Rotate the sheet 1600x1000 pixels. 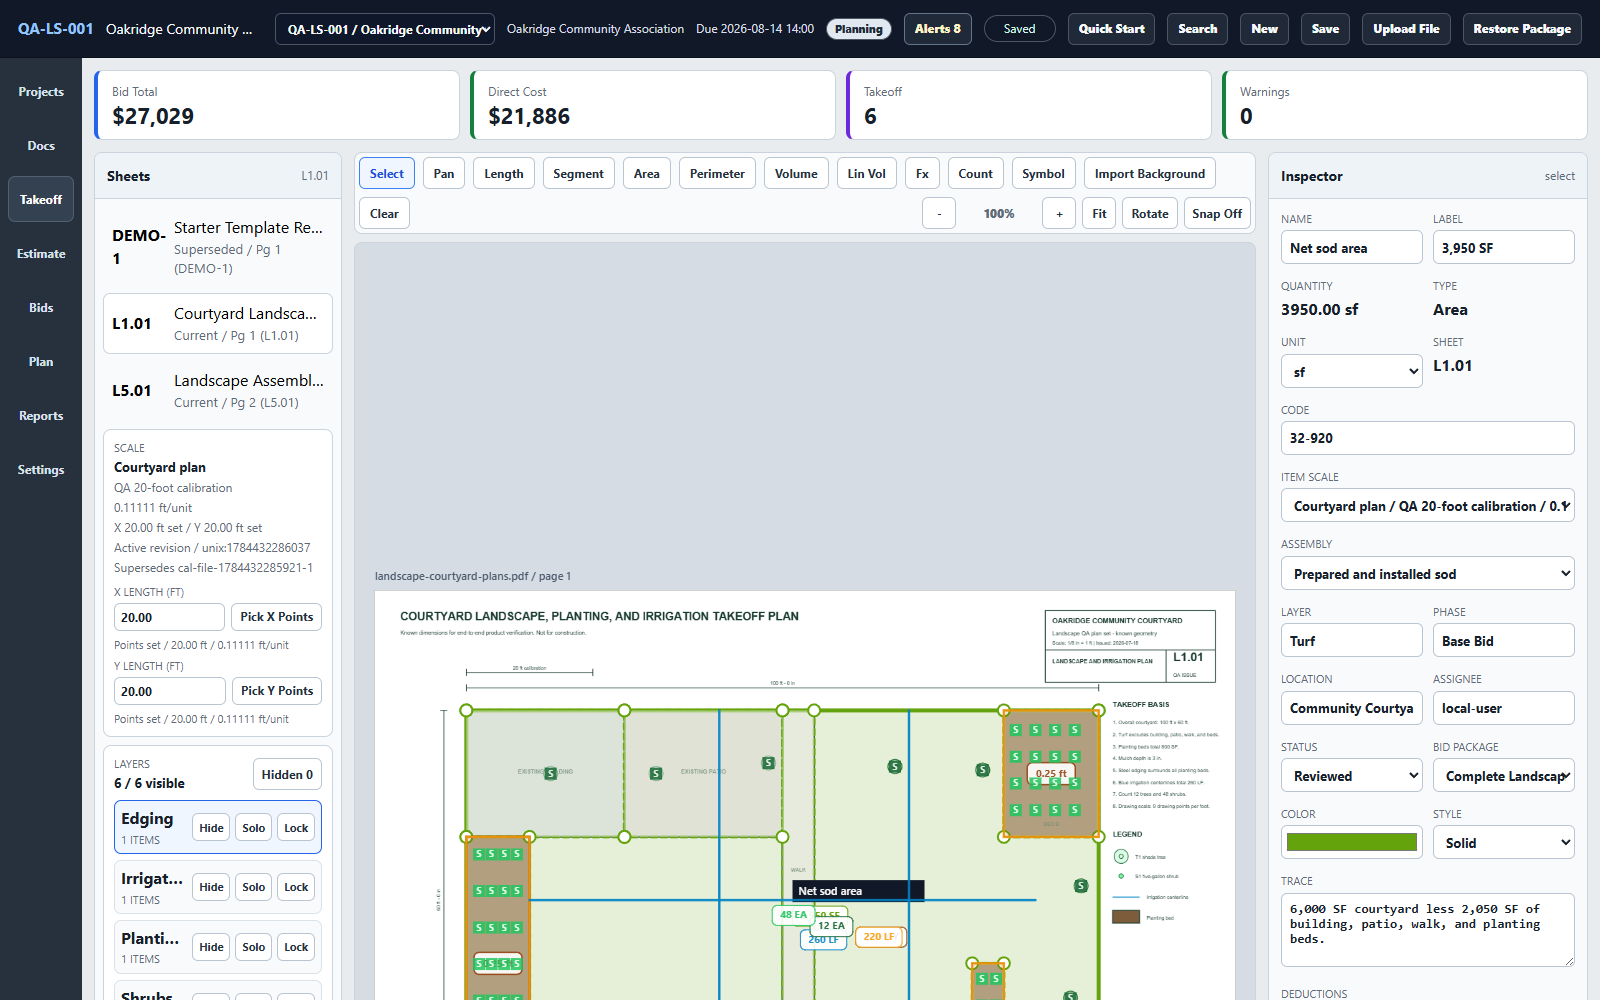click(1150, 214)
